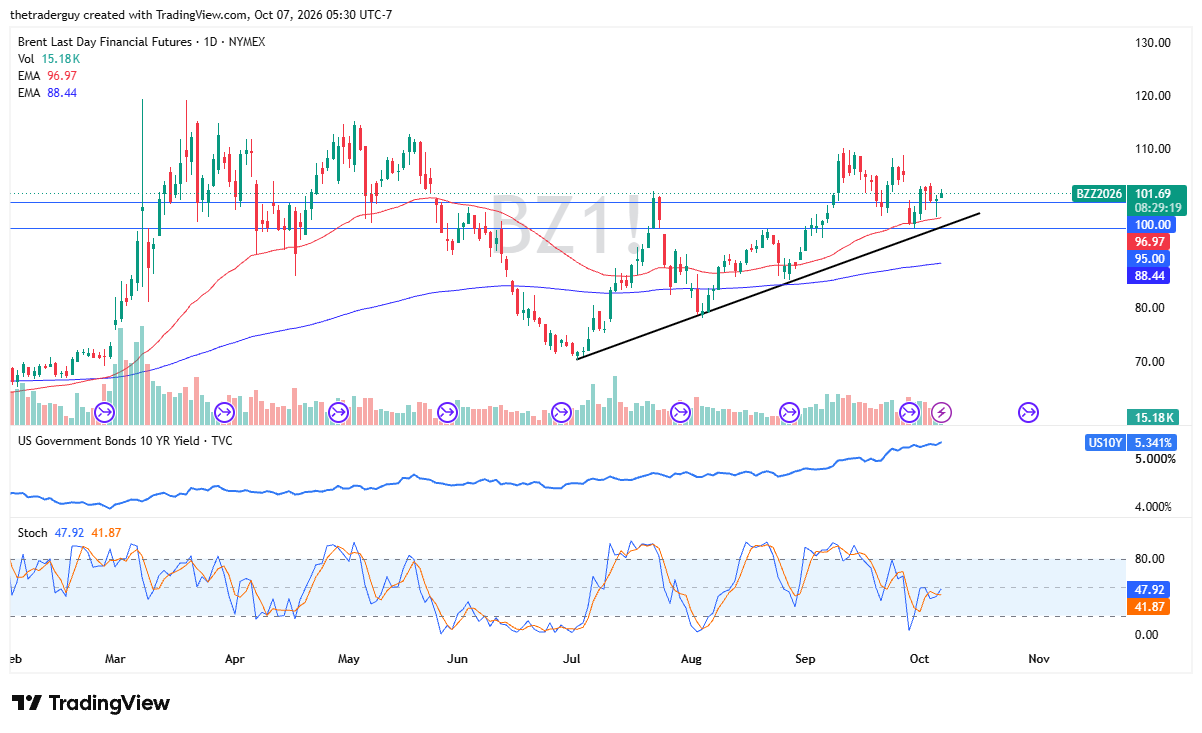Click the BZZ2026 symbol label on price axis
Image resolution: width=1202 pixels, height=733 pixels.
click(1098, 194)
